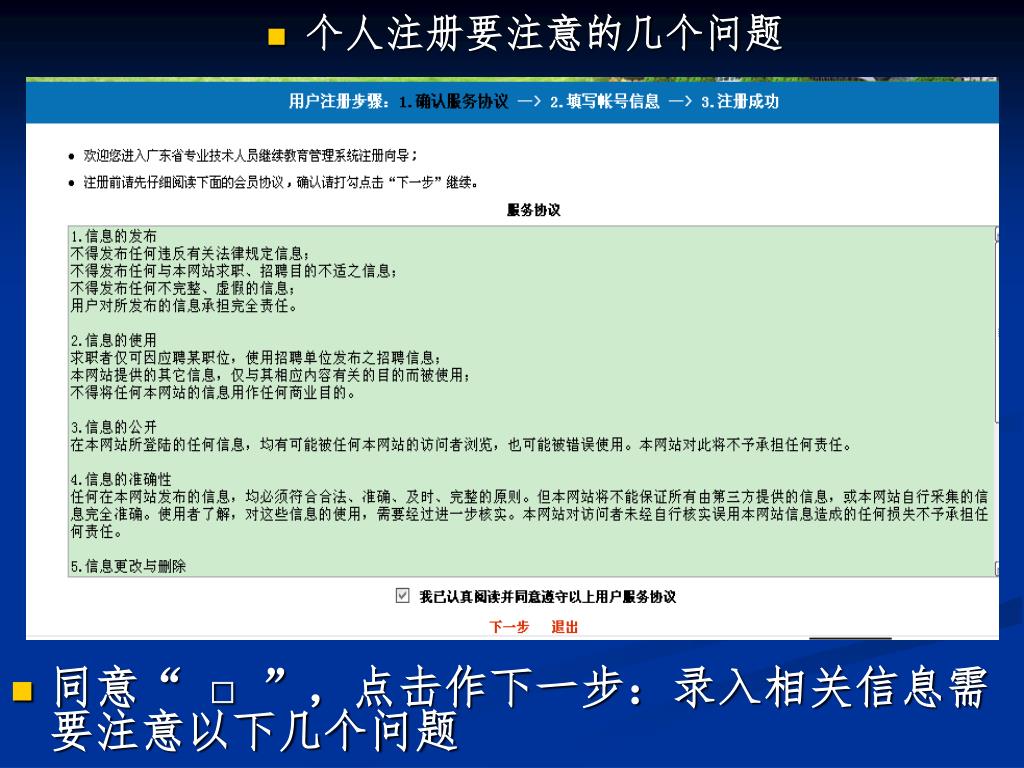
Task: Click step 3.注册成功 in the header
Action: click(739, 102)
